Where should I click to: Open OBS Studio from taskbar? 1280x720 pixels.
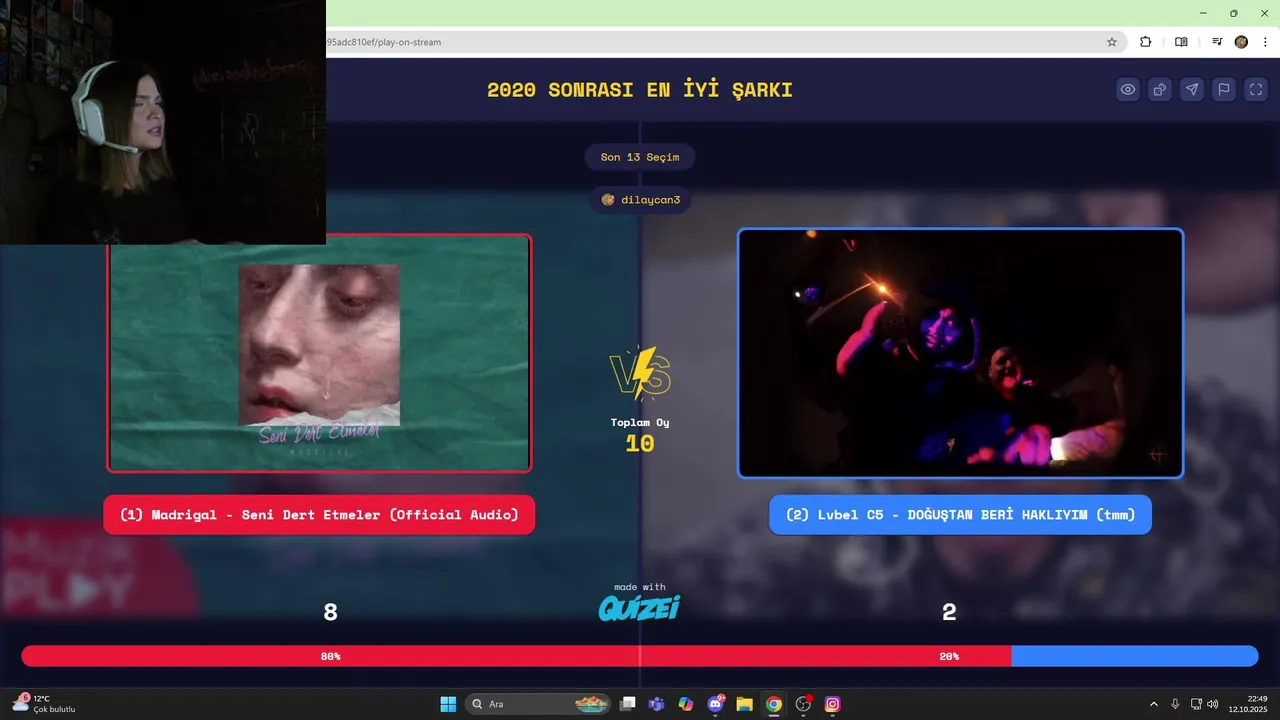[x=803, y=704]
